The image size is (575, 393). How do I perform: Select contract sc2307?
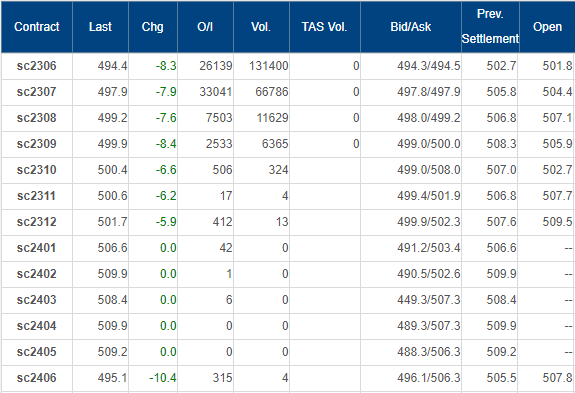coord(37,92)
